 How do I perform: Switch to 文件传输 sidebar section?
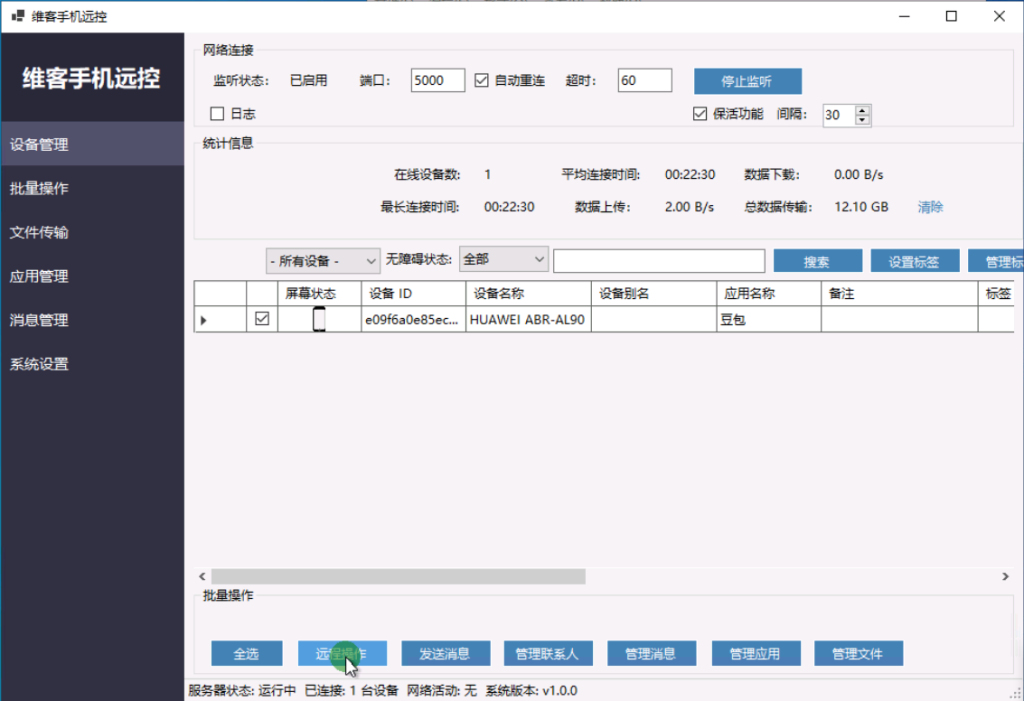click(x=40, y=233)
